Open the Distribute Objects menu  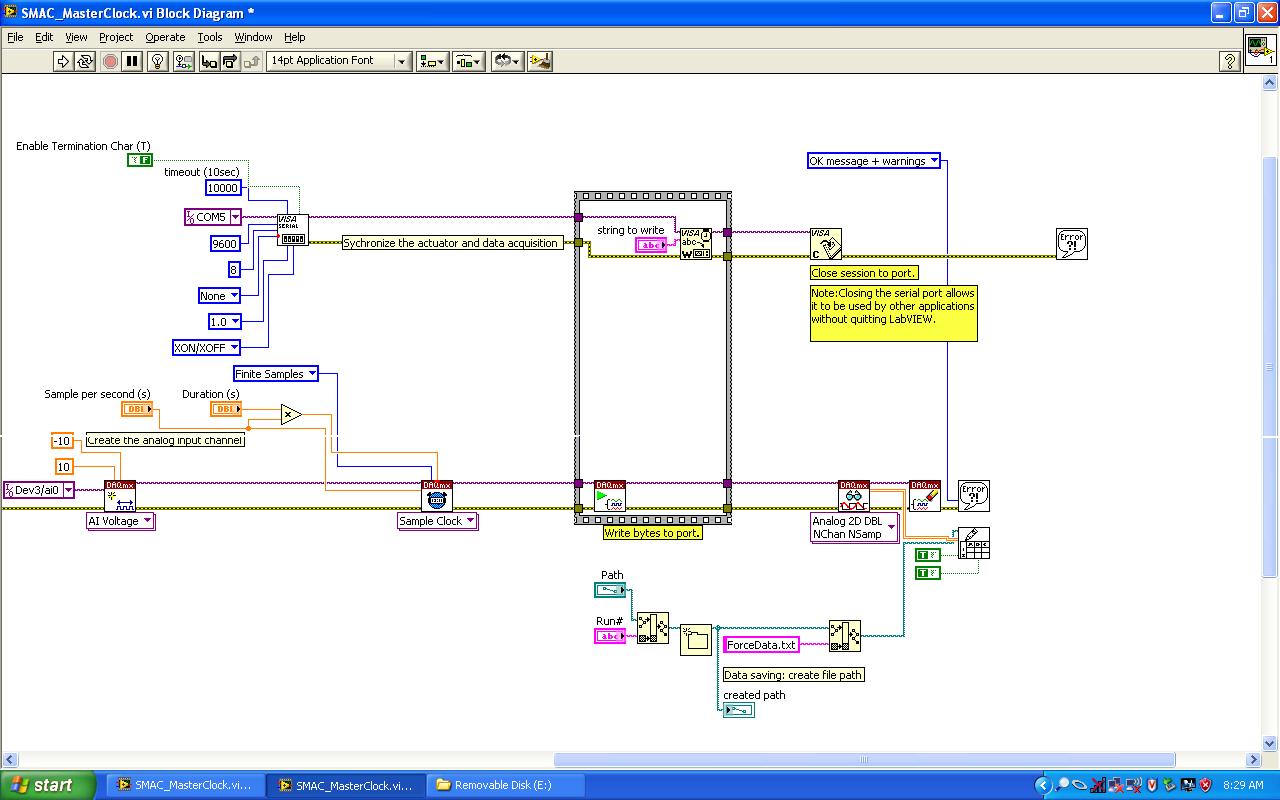click(469, 61)
